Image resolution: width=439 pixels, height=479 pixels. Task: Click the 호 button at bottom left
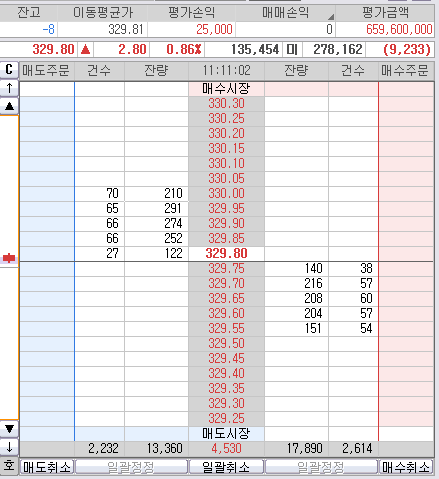click(9, 466)
